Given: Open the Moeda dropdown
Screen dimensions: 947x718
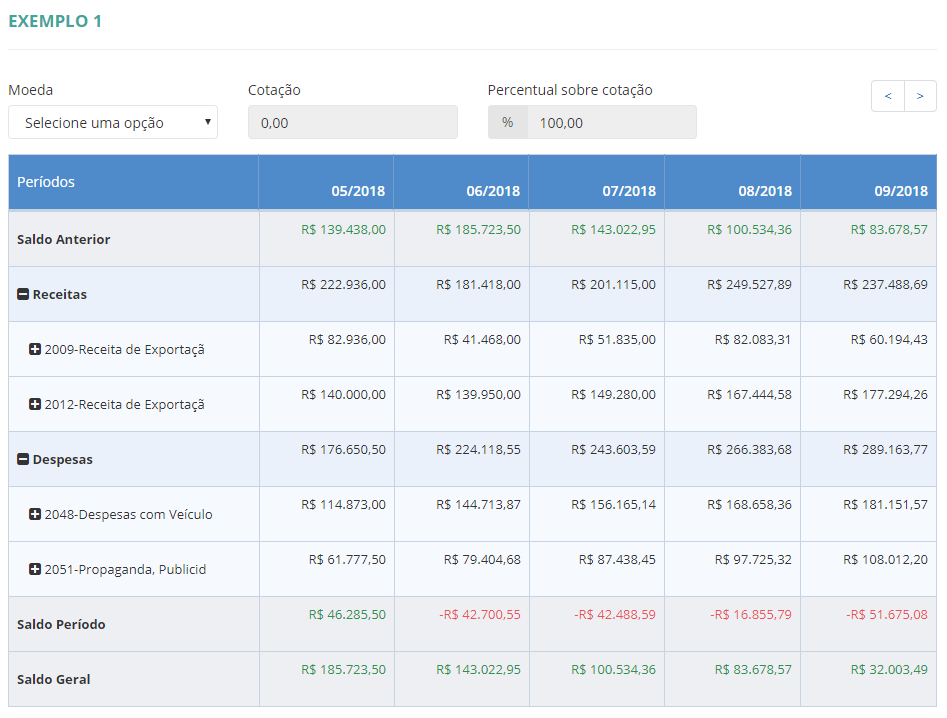Looking at the screenshot, I should (113, 123).
